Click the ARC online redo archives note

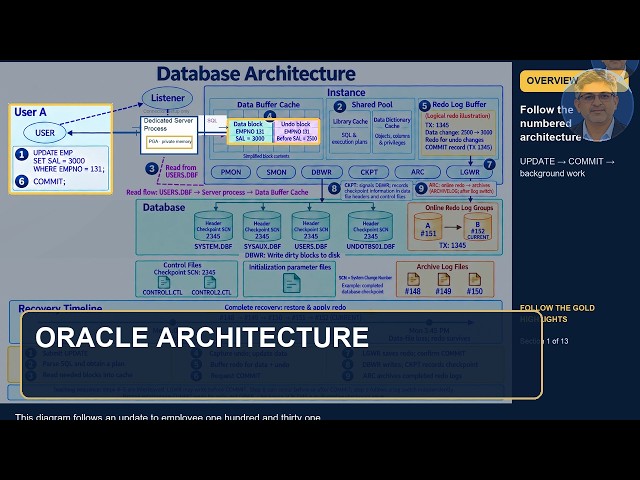(x=460, y=188)
